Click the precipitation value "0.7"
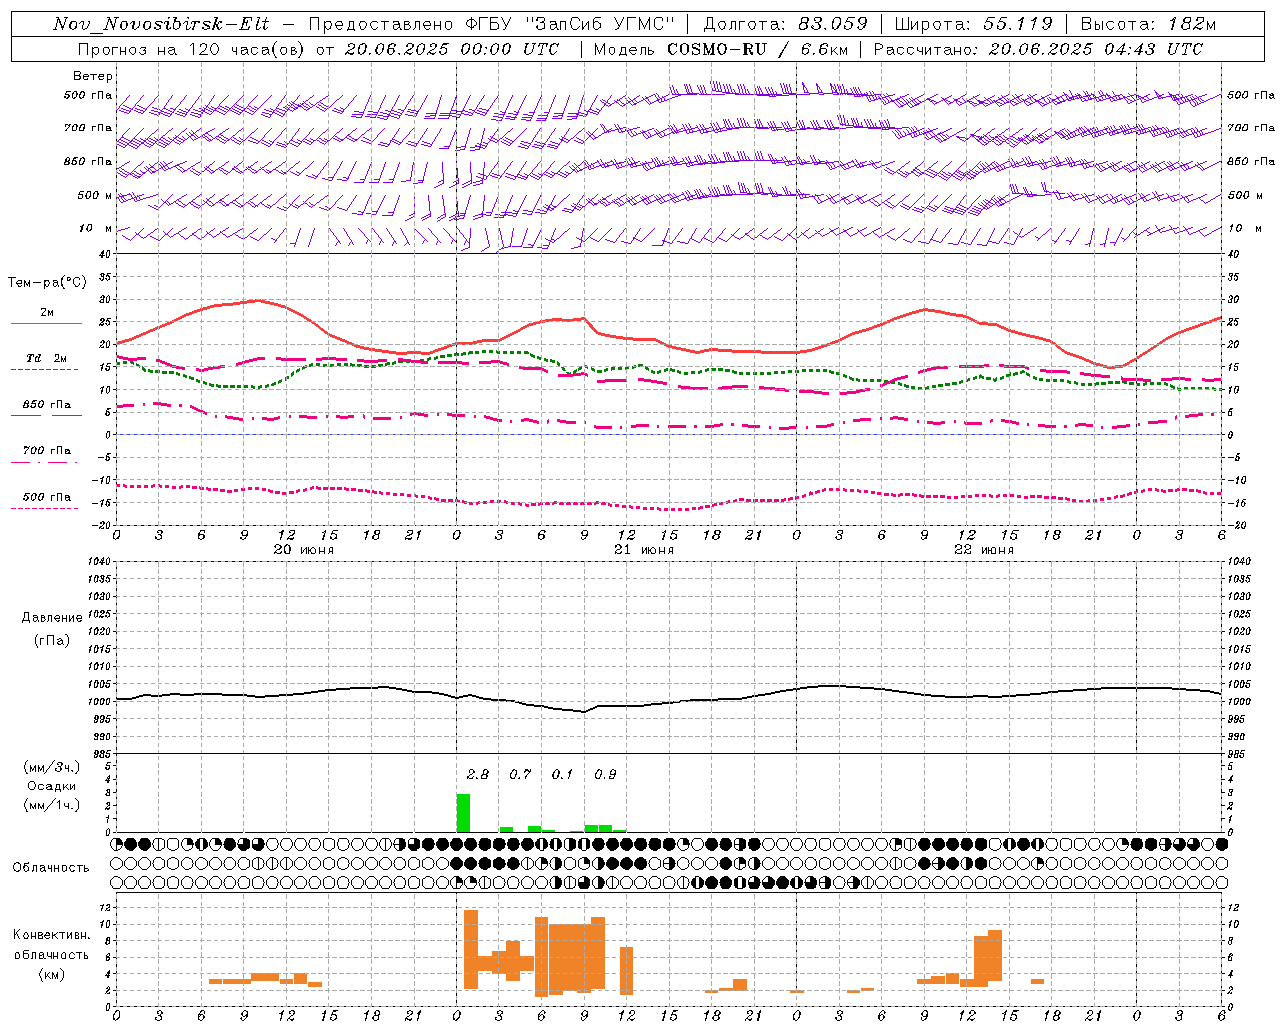1280x1024 pixels. (x=520, y=775)
